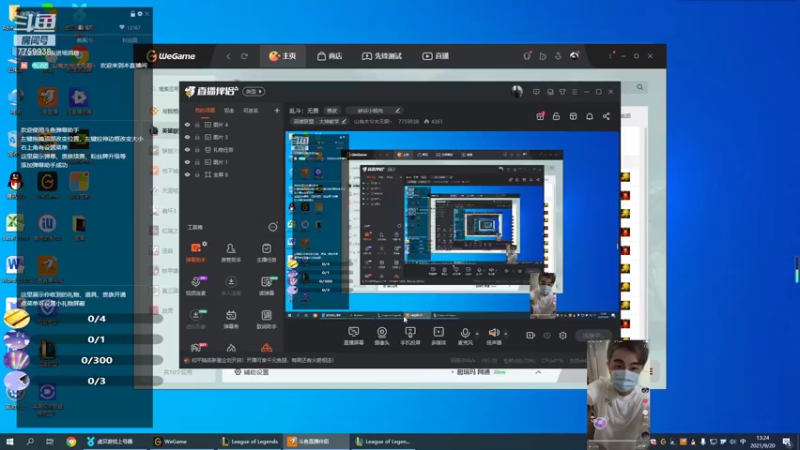
Task: Select the 图片 3 layer row
Action: pyautogui.click(x=232, y=137)
